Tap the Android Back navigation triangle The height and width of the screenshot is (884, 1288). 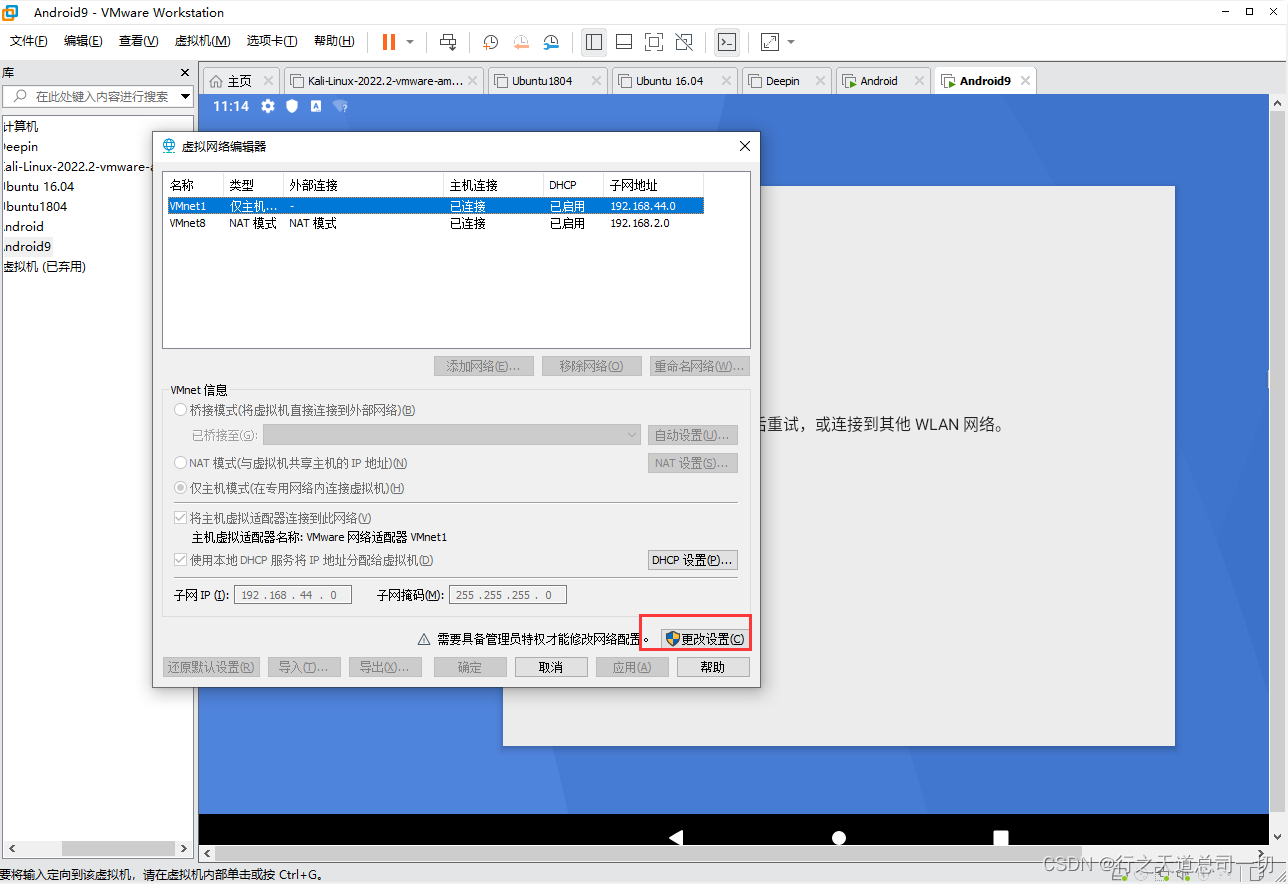[x=676, y=837]
